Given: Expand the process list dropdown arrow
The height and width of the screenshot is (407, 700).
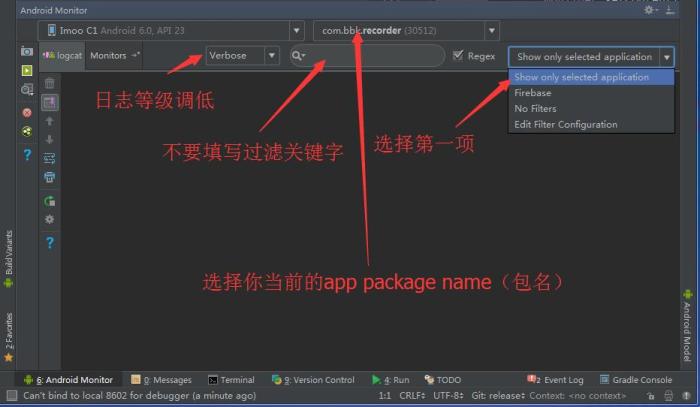Looking at the screenshot, I should (x=492, y=31).
